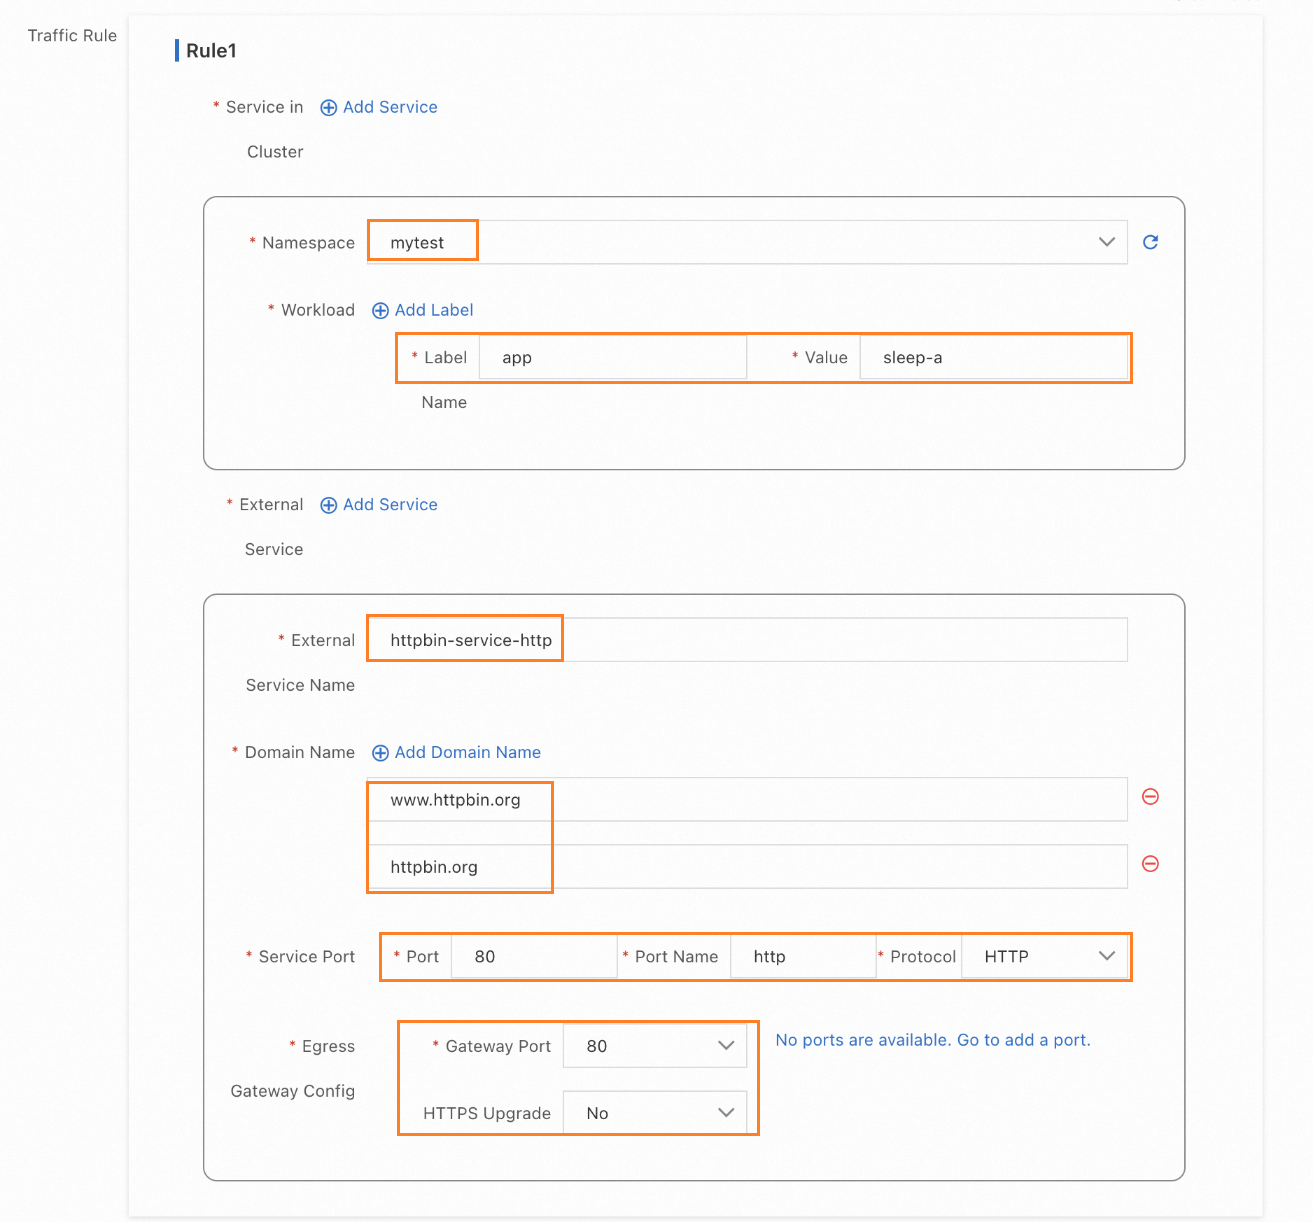
Task: Click the Add Label link
Action: [x=434, y=310]
